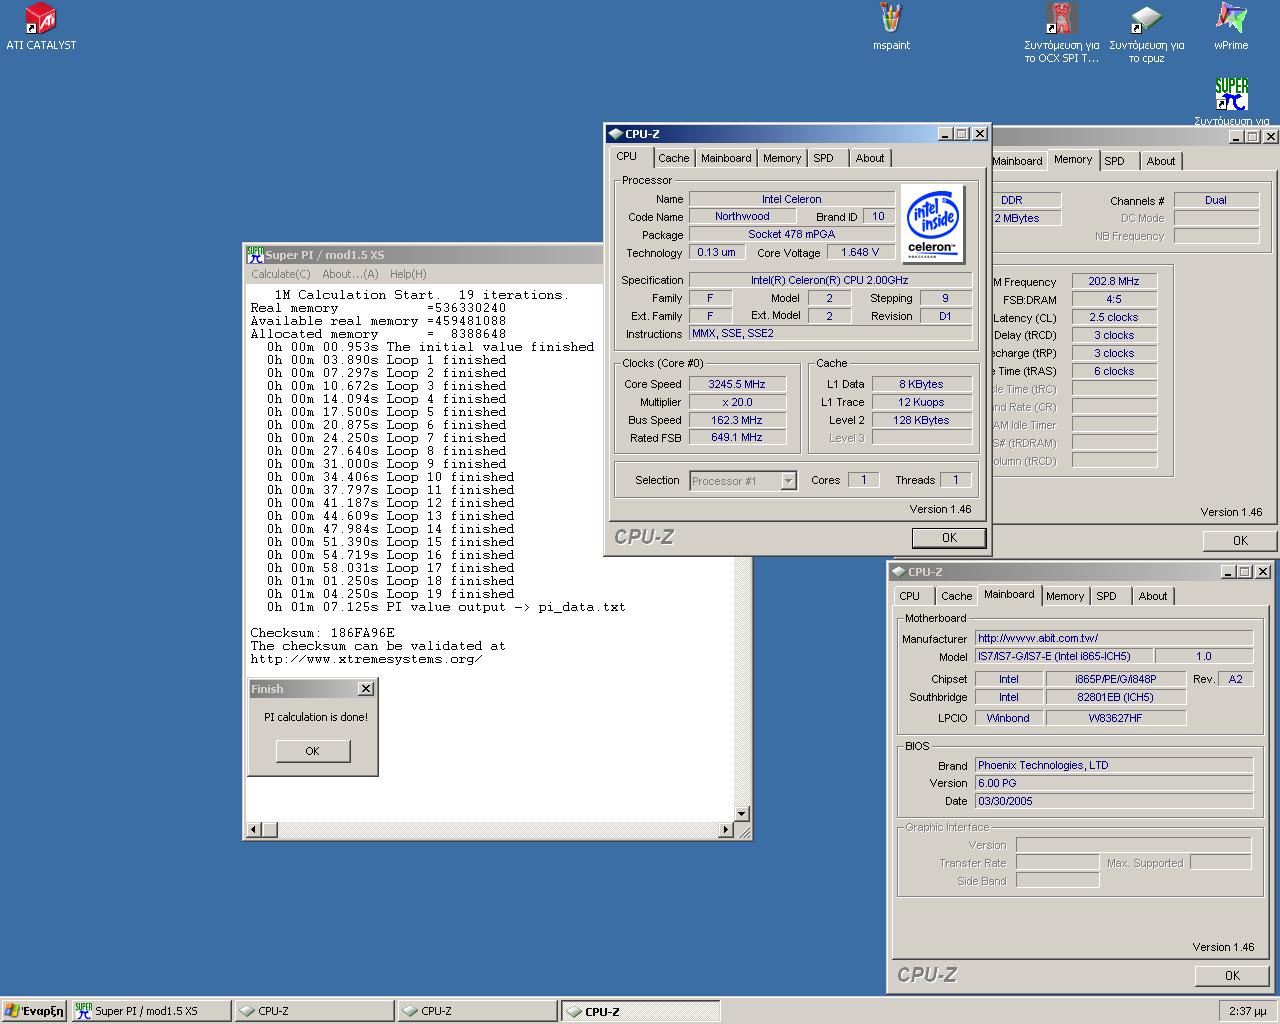Viewport: 1280px width, 1024px height.
Task: Open the Processor #1 selection dropdown
Action: 743,481
